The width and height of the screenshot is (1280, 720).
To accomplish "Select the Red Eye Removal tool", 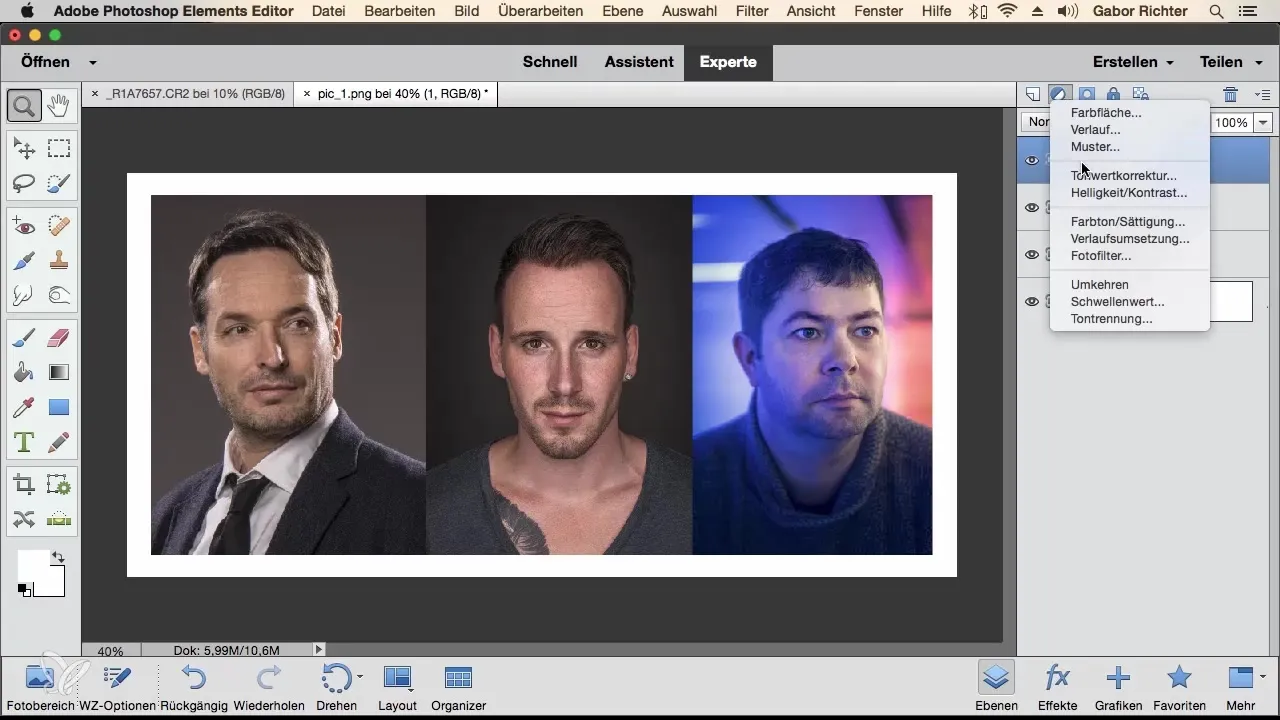I will tap(25, 227).
